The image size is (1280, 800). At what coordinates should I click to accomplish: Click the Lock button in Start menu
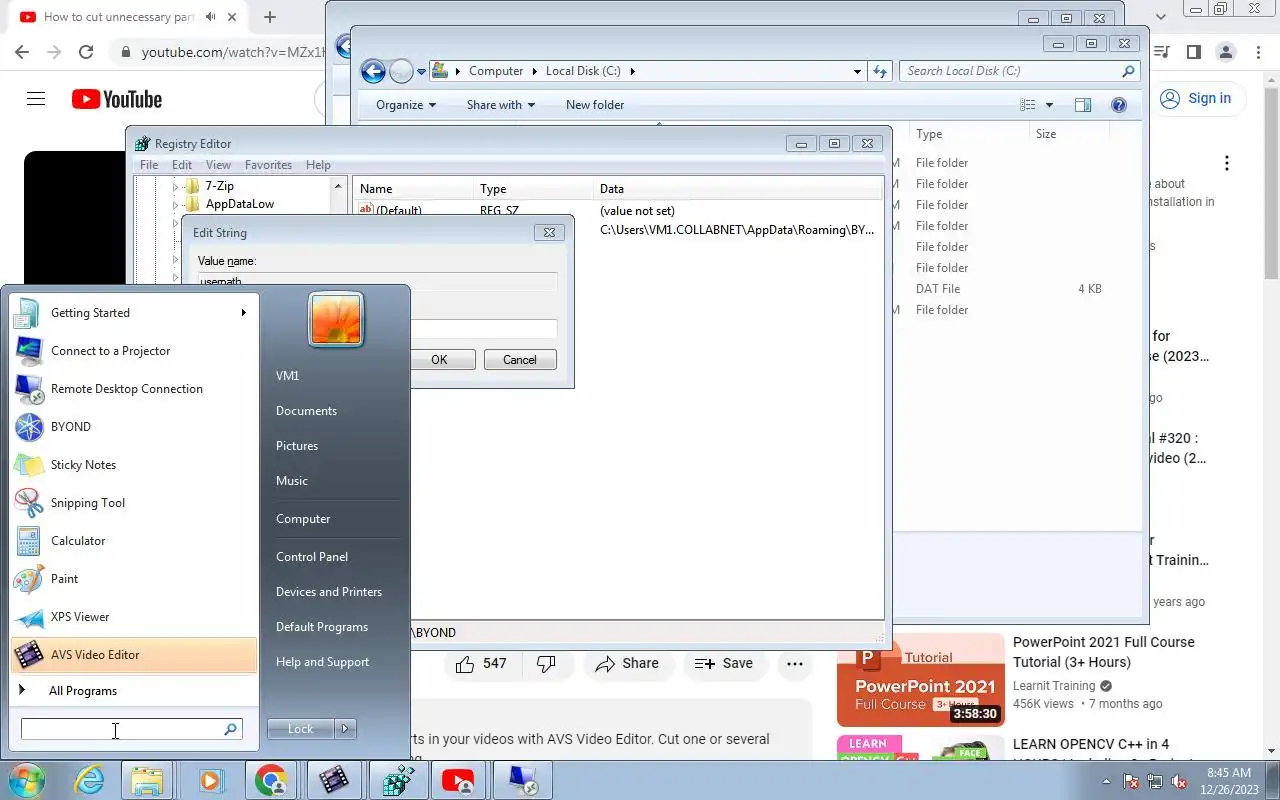pos(301,729)
